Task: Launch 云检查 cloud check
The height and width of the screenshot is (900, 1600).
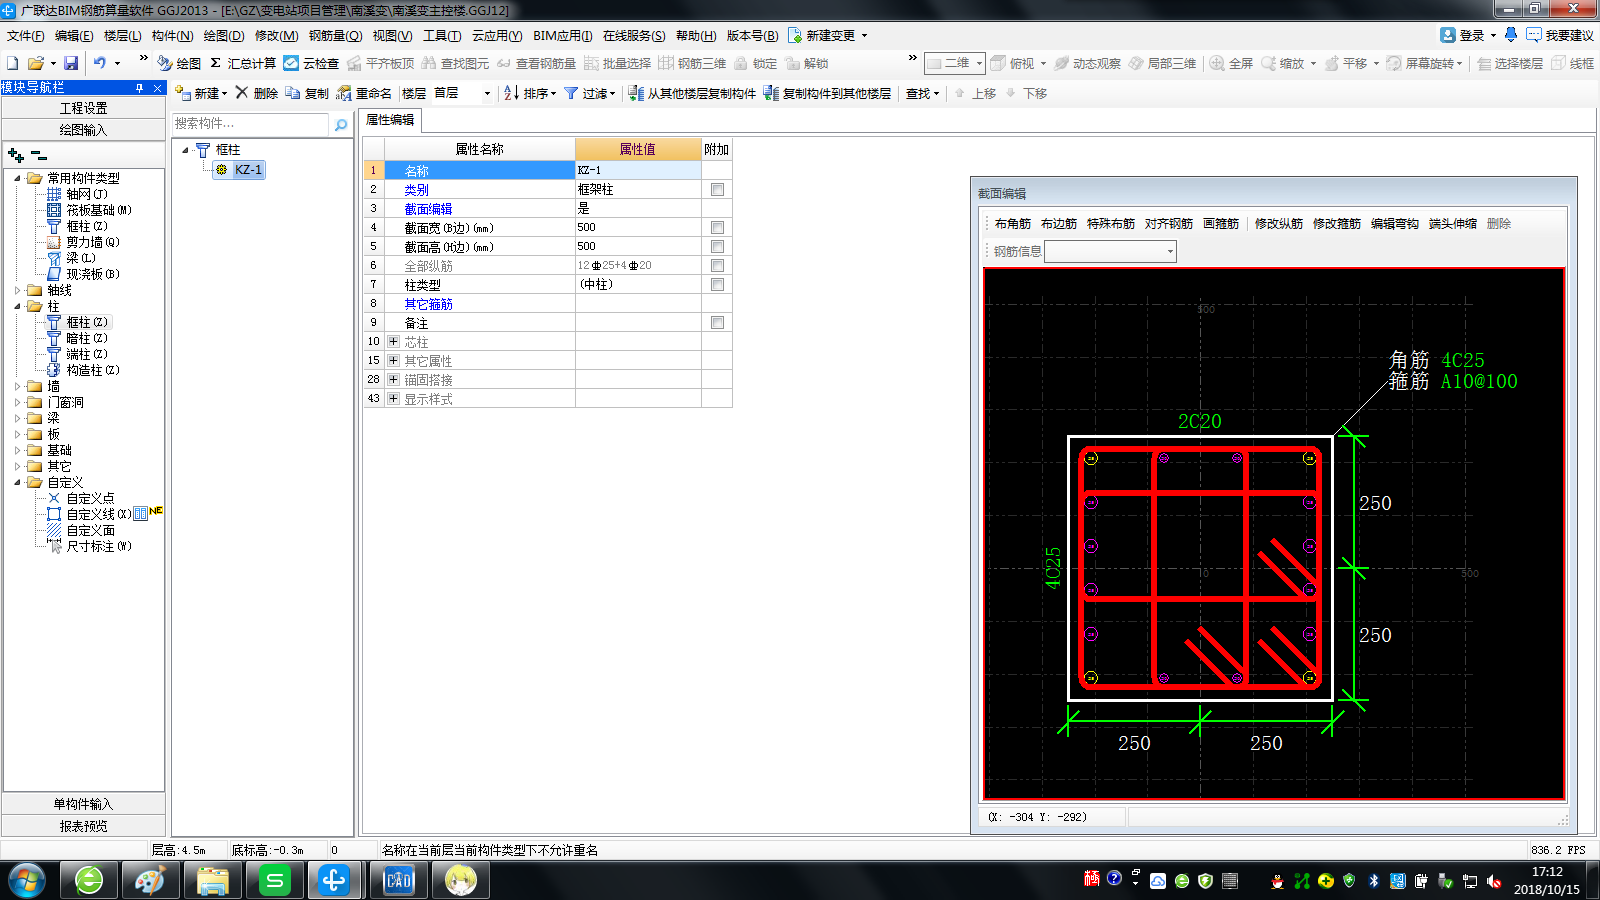Action: coord(311,63)
